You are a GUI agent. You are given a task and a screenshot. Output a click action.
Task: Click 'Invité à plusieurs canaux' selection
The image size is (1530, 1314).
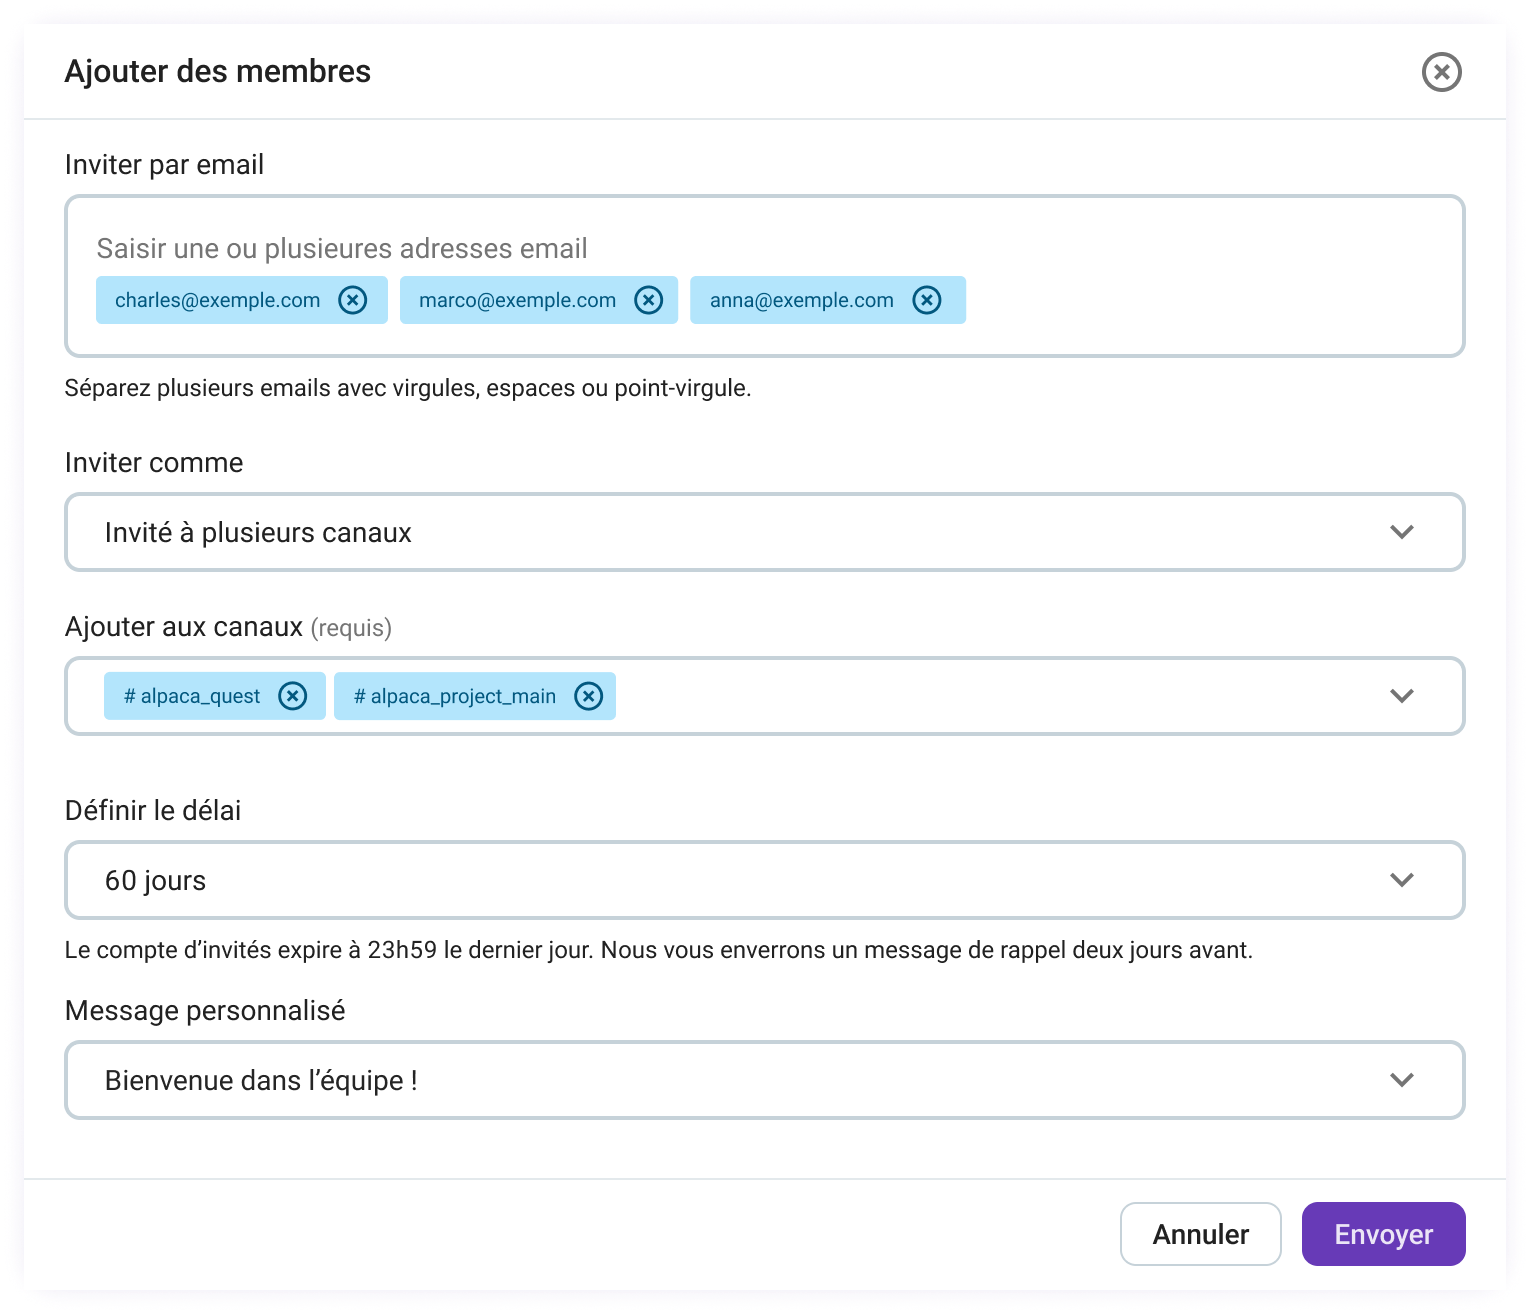(258, 532)
